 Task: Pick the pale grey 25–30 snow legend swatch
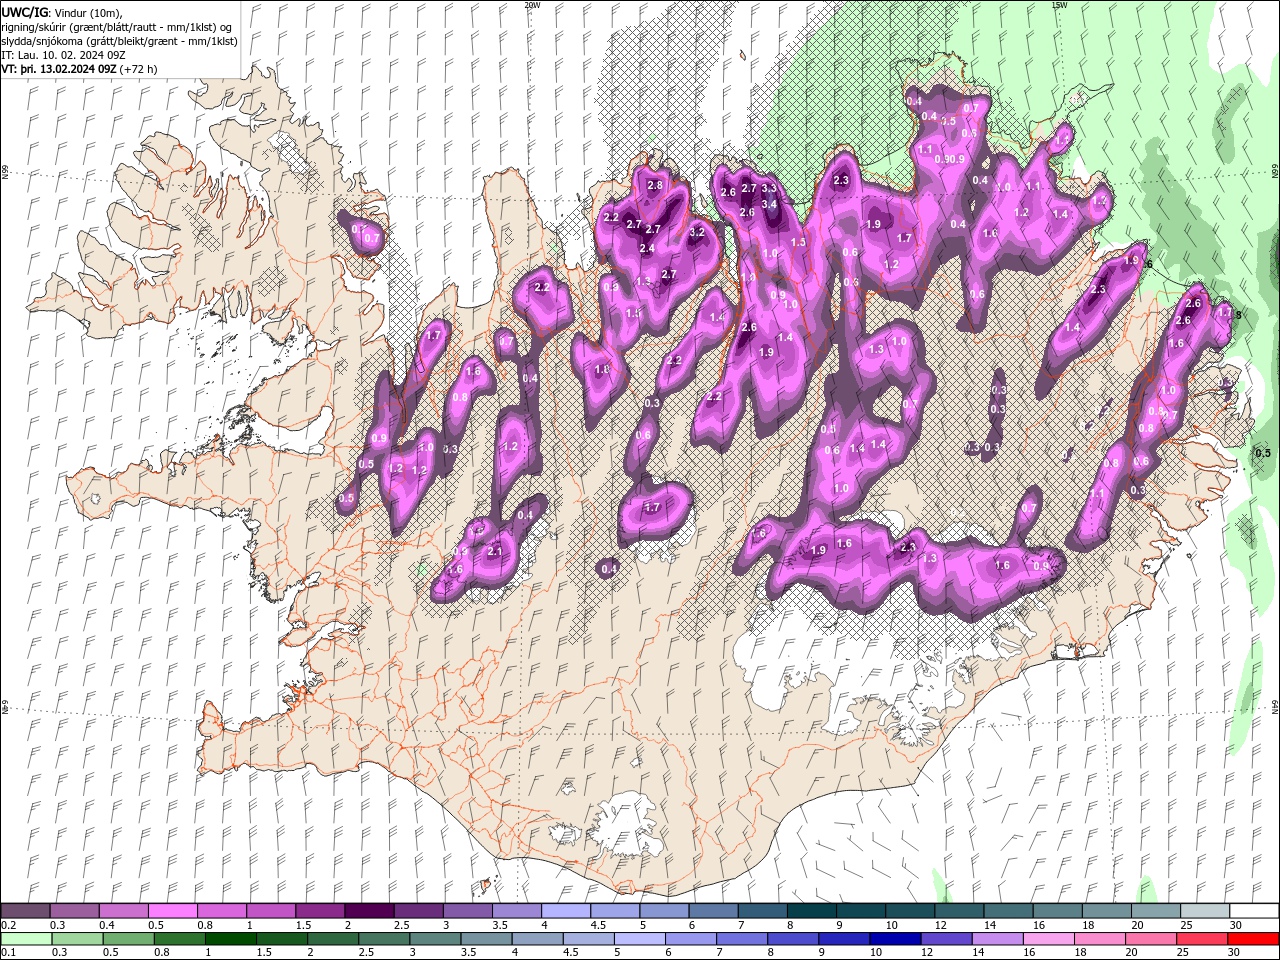click(1205, 911)
